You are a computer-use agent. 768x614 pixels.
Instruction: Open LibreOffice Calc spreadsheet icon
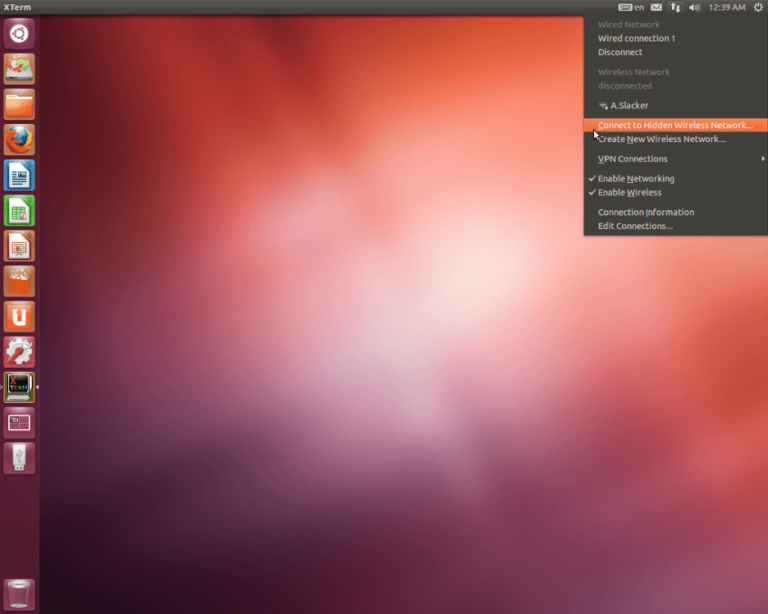[x=19, y=210]
